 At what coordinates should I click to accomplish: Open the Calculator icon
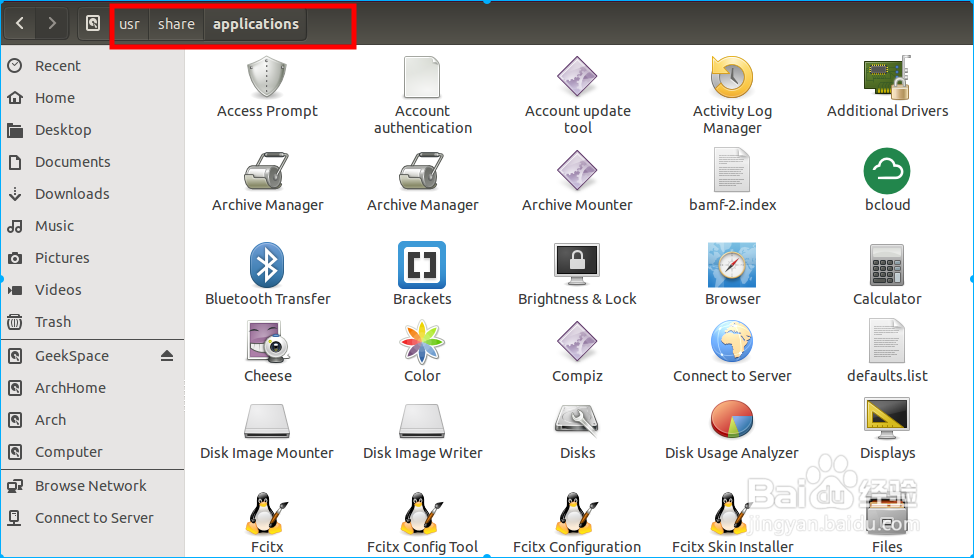click(887, 265)
